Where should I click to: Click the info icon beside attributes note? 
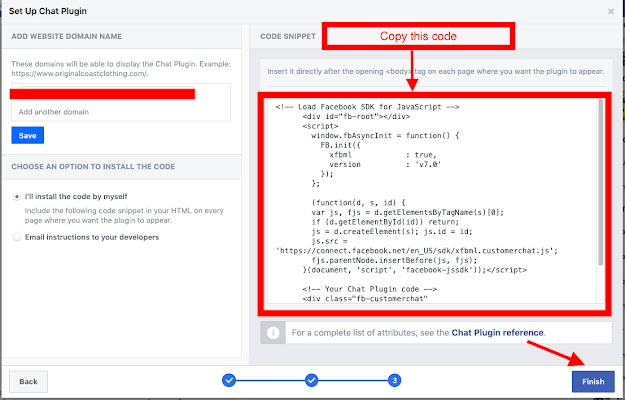click(273, 333)
